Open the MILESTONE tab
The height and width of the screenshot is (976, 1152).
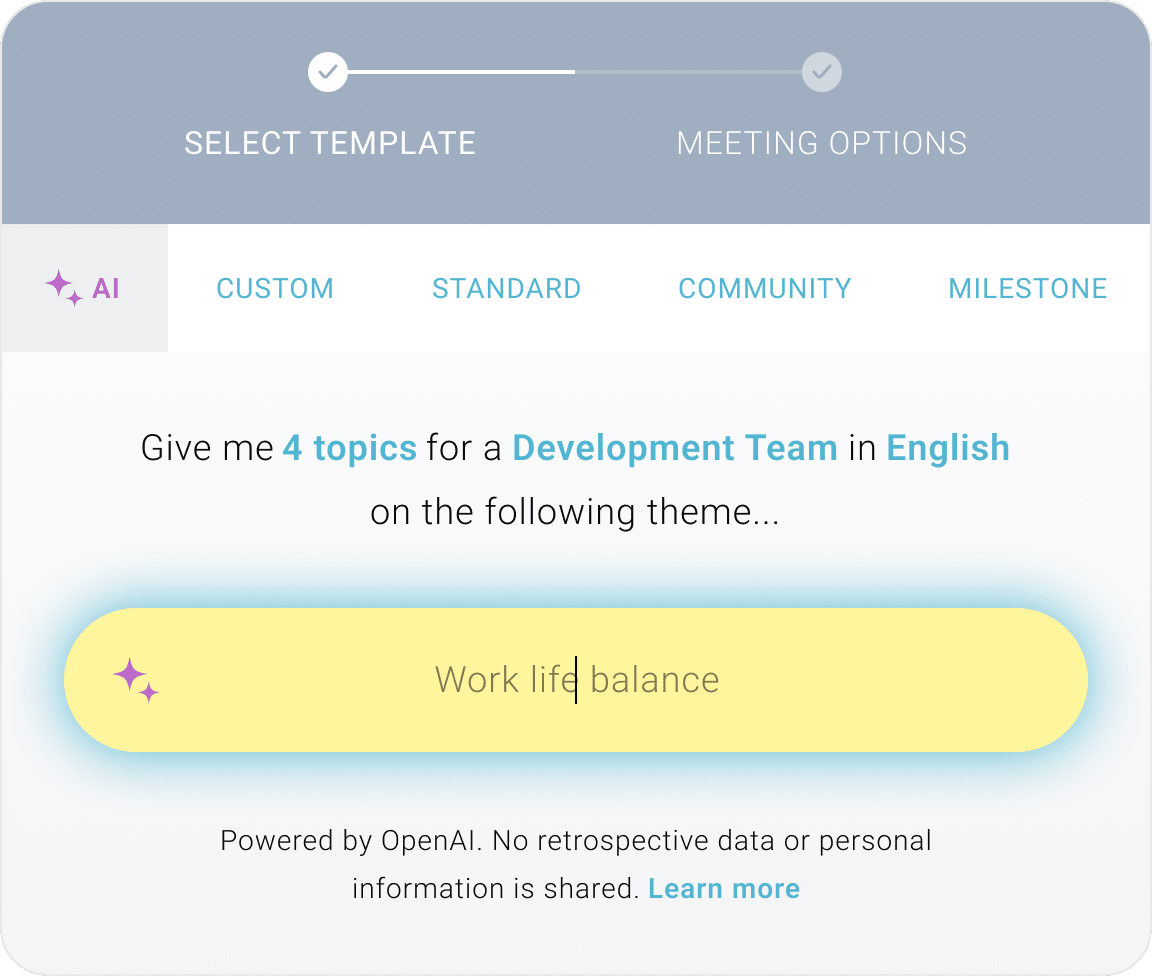pyautogui.click(x=1027, y=289)
